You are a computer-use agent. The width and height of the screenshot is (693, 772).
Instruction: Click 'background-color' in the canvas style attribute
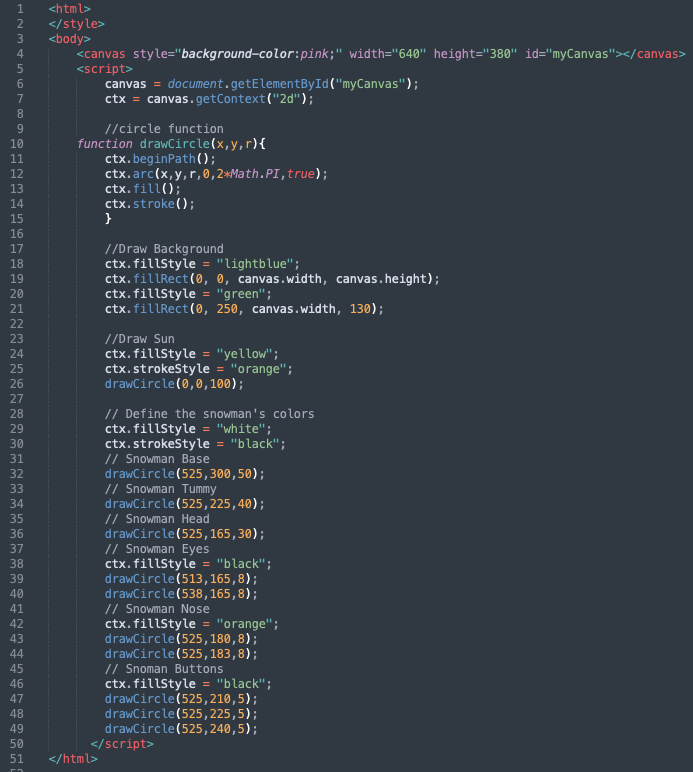coord(238,54)
